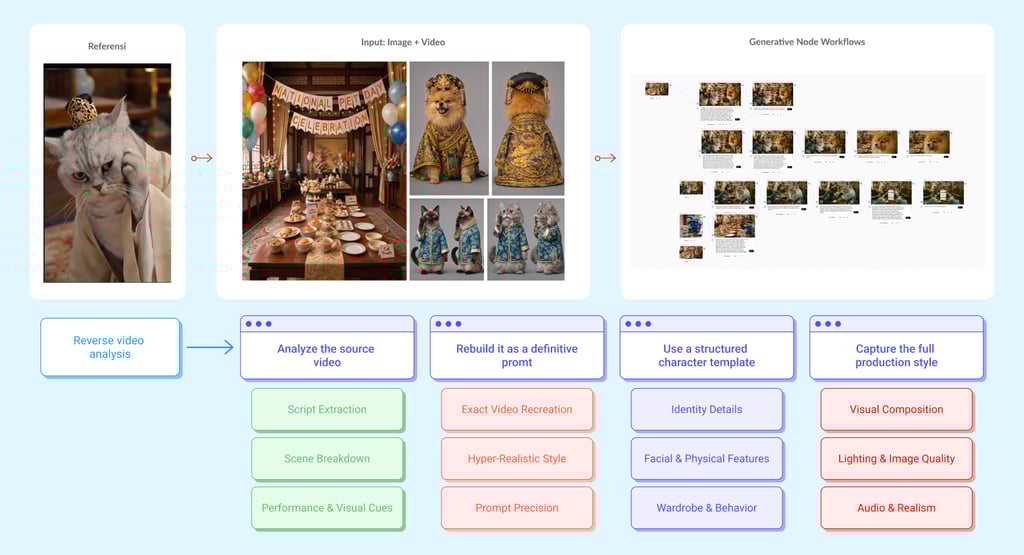Open the two Siamese cats image
This screenshot has width=1024, height=555.
(447, 240)
